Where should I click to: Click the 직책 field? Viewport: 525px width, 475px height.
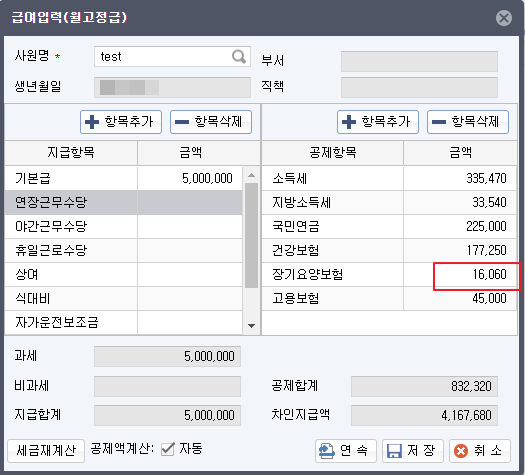[x=419, y=87]
